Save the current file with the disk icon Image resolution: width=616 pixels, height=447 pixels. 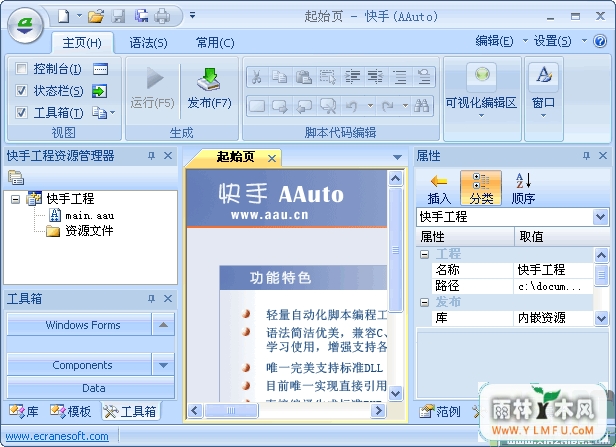point(118,16)
